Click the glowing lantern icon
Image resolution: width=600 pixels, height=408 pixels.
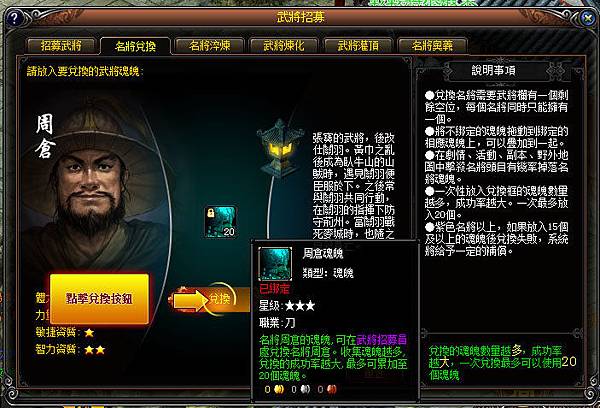(279, 150)
